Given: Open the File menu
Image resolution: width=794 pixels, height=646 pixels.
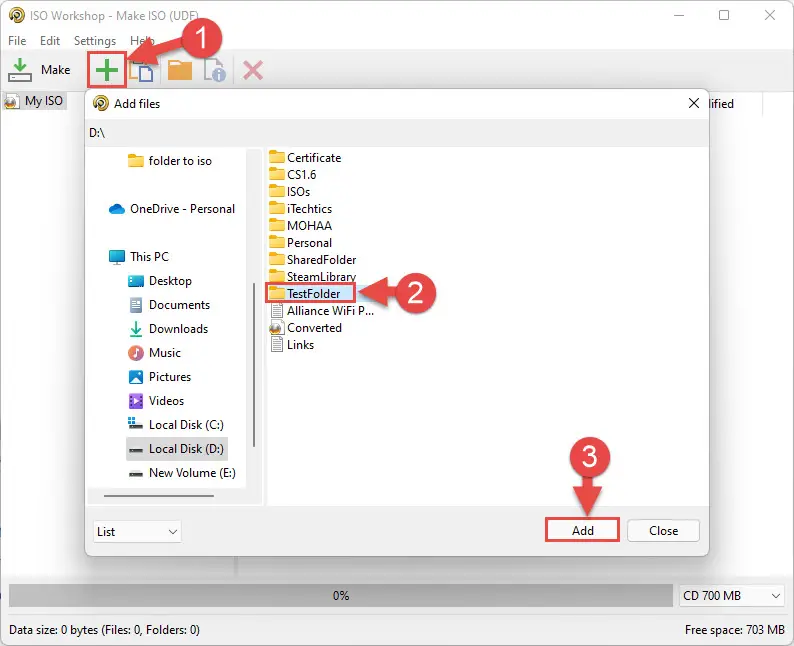Looking at the screenshot, I should (17, 41).
